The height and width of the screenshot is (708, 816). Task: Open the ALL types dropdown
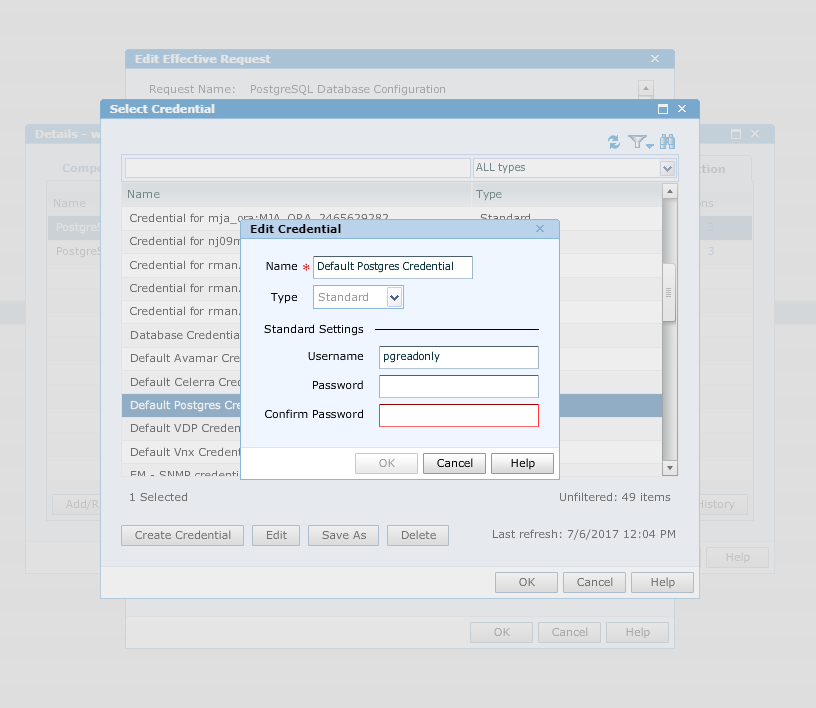click(666, 168)
